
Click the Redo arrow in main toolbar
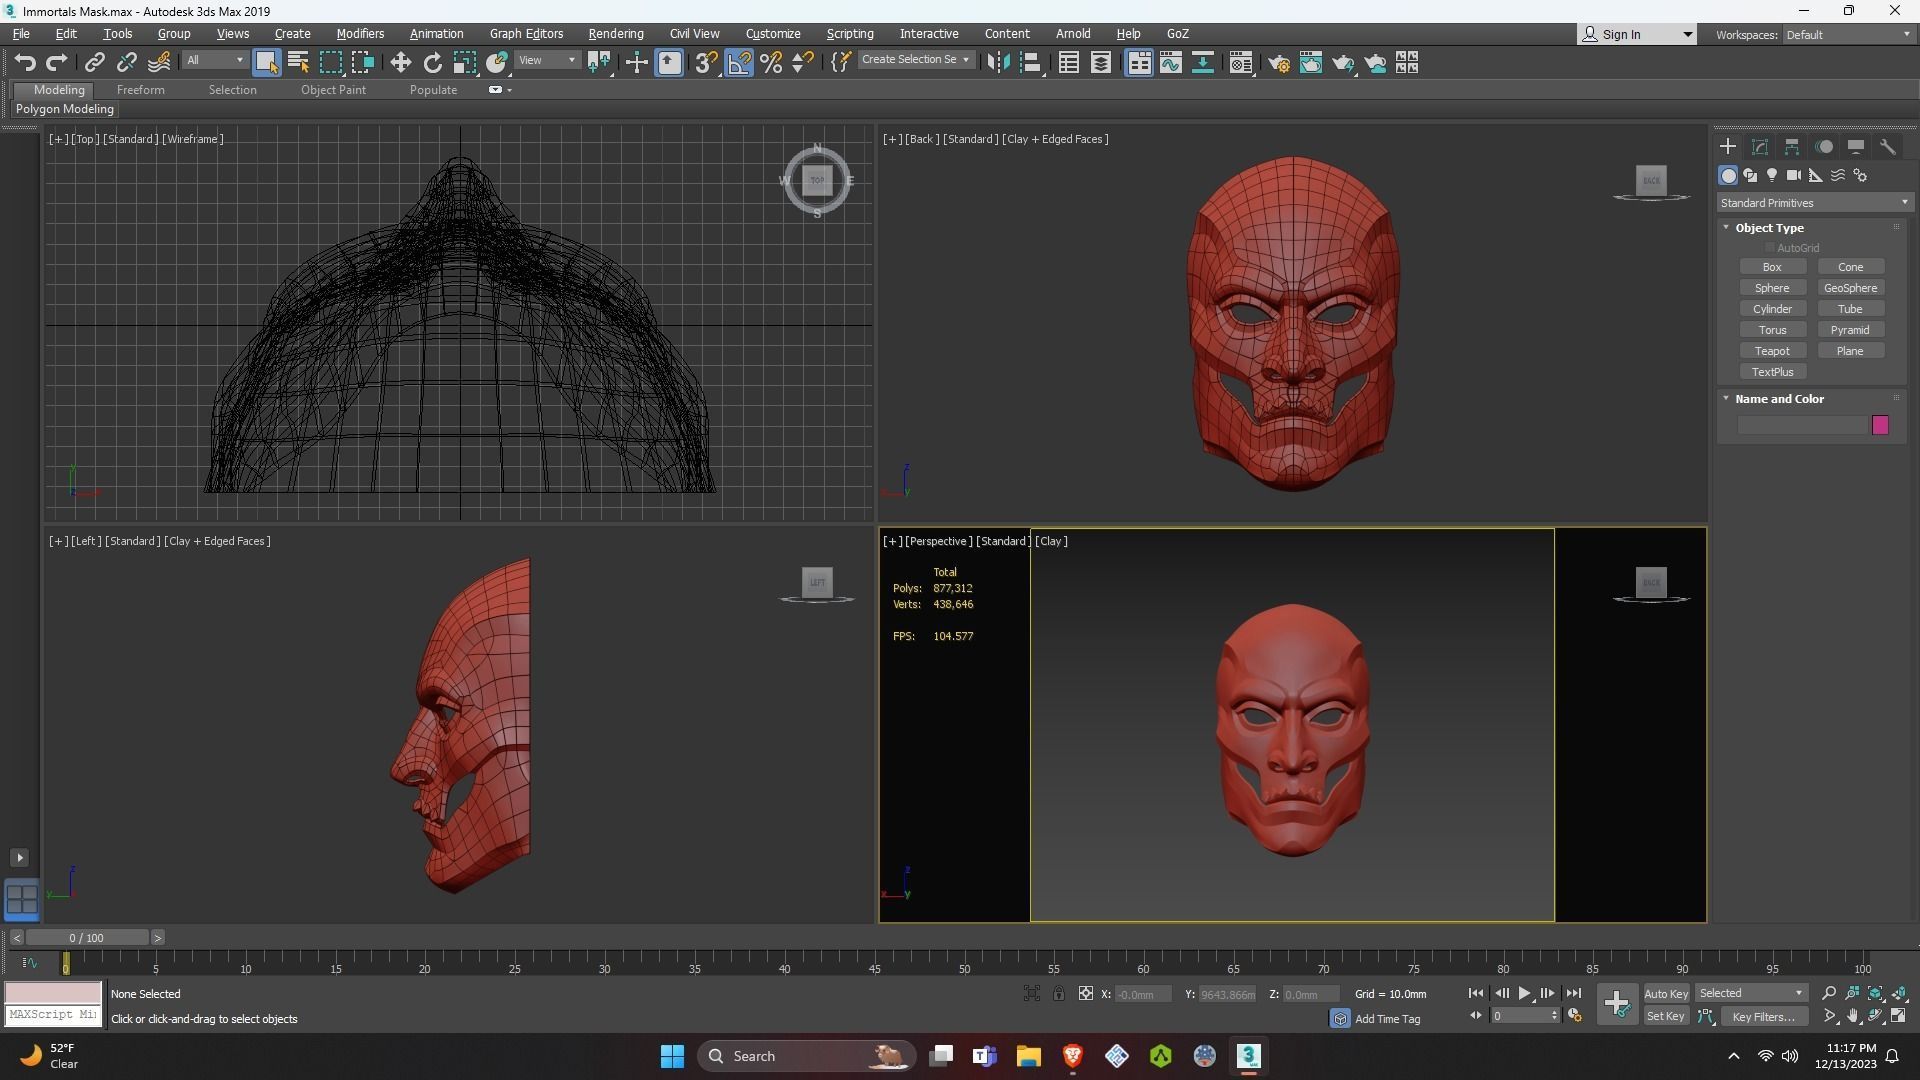[x=57, y=63]
